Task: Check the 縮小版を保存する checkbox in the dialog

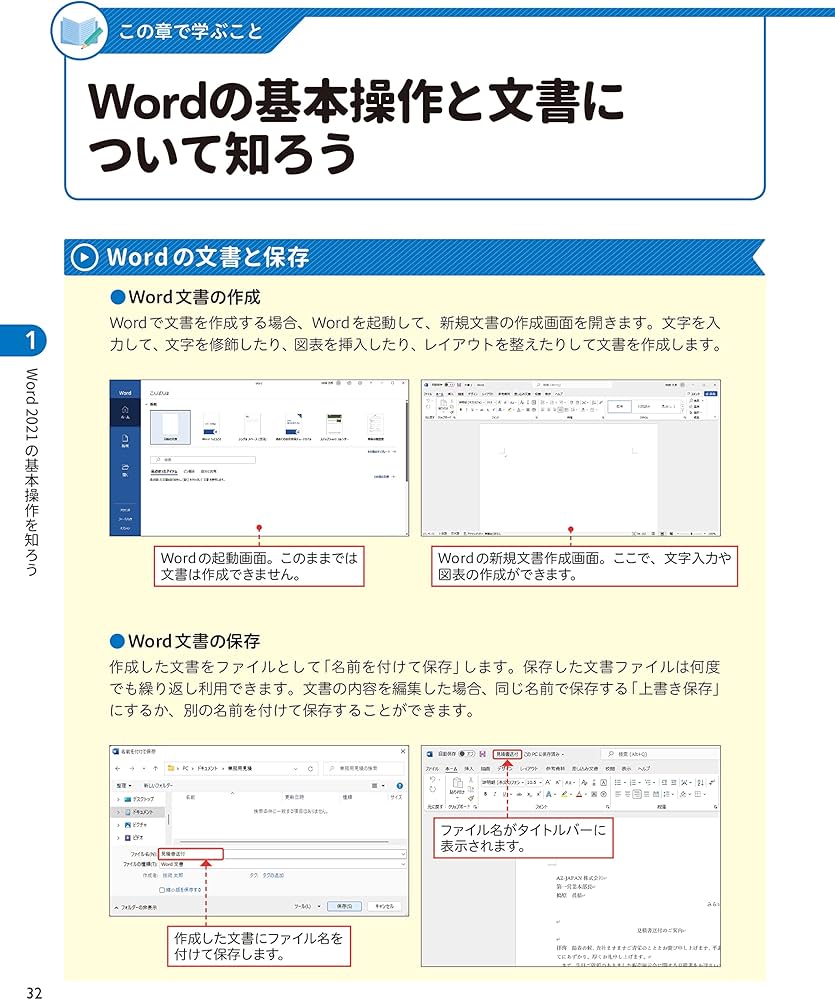Action: coord(160,889)
